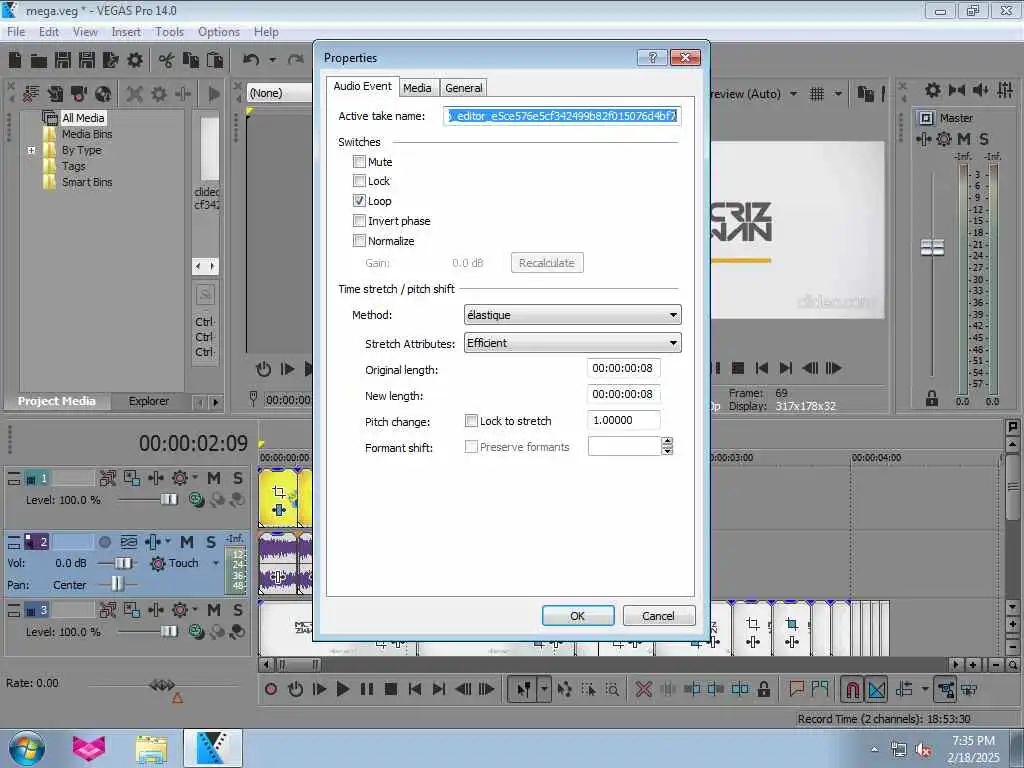Open the Touch automation mode dropdown on track 2

point(216,563)
